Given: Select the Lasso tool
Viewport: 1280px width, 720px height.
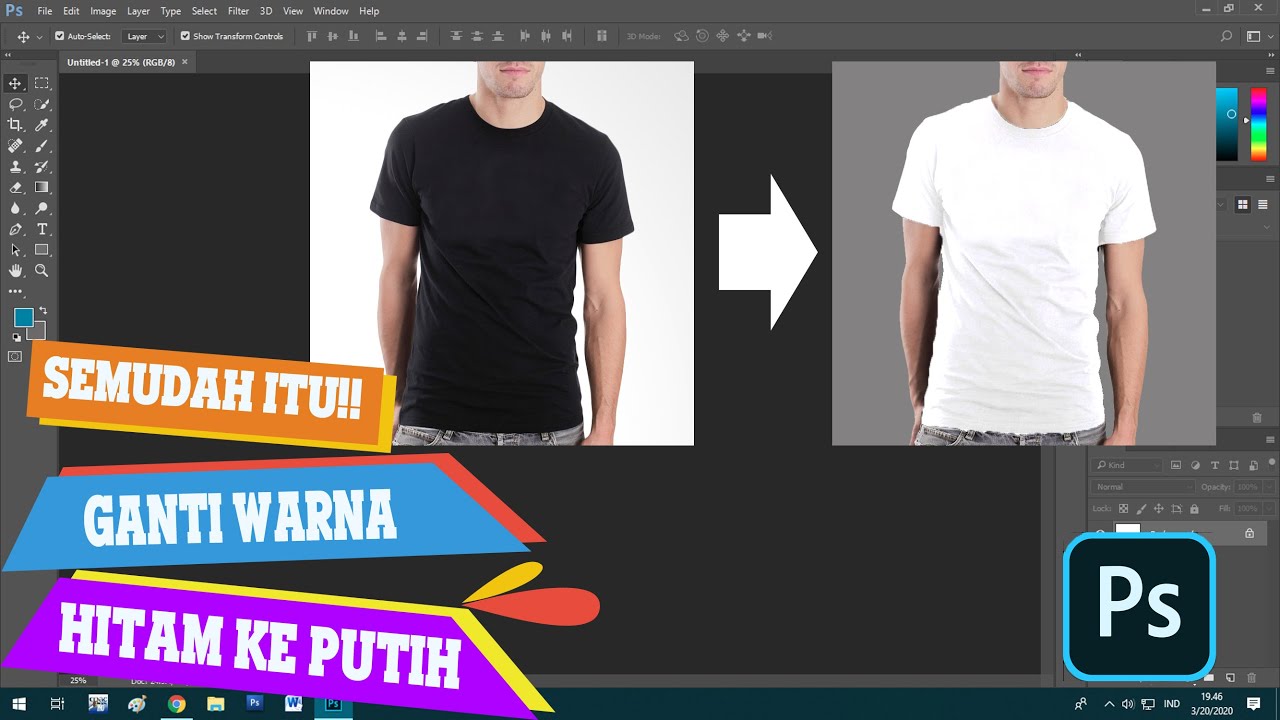Looking at the screenshot, I should pyautogui.click(x=15, y=104).
